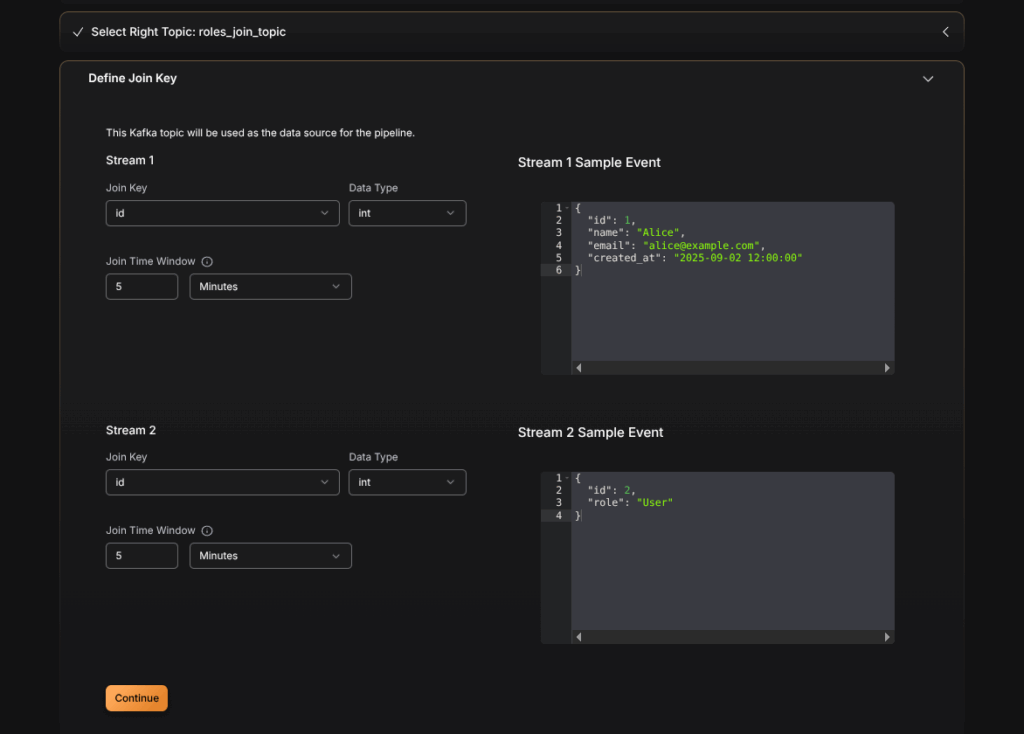Click the Stream 2 Join Time Window info icon

click(207, 531)
